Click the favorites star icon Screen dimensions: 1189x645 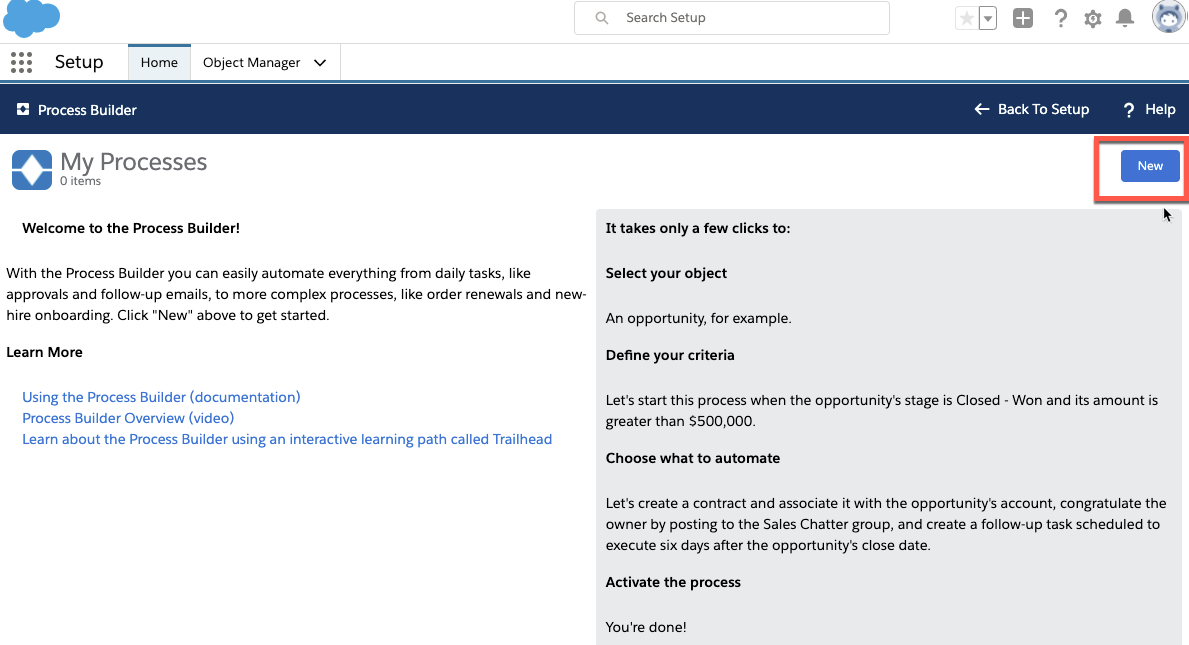(967, 18)
